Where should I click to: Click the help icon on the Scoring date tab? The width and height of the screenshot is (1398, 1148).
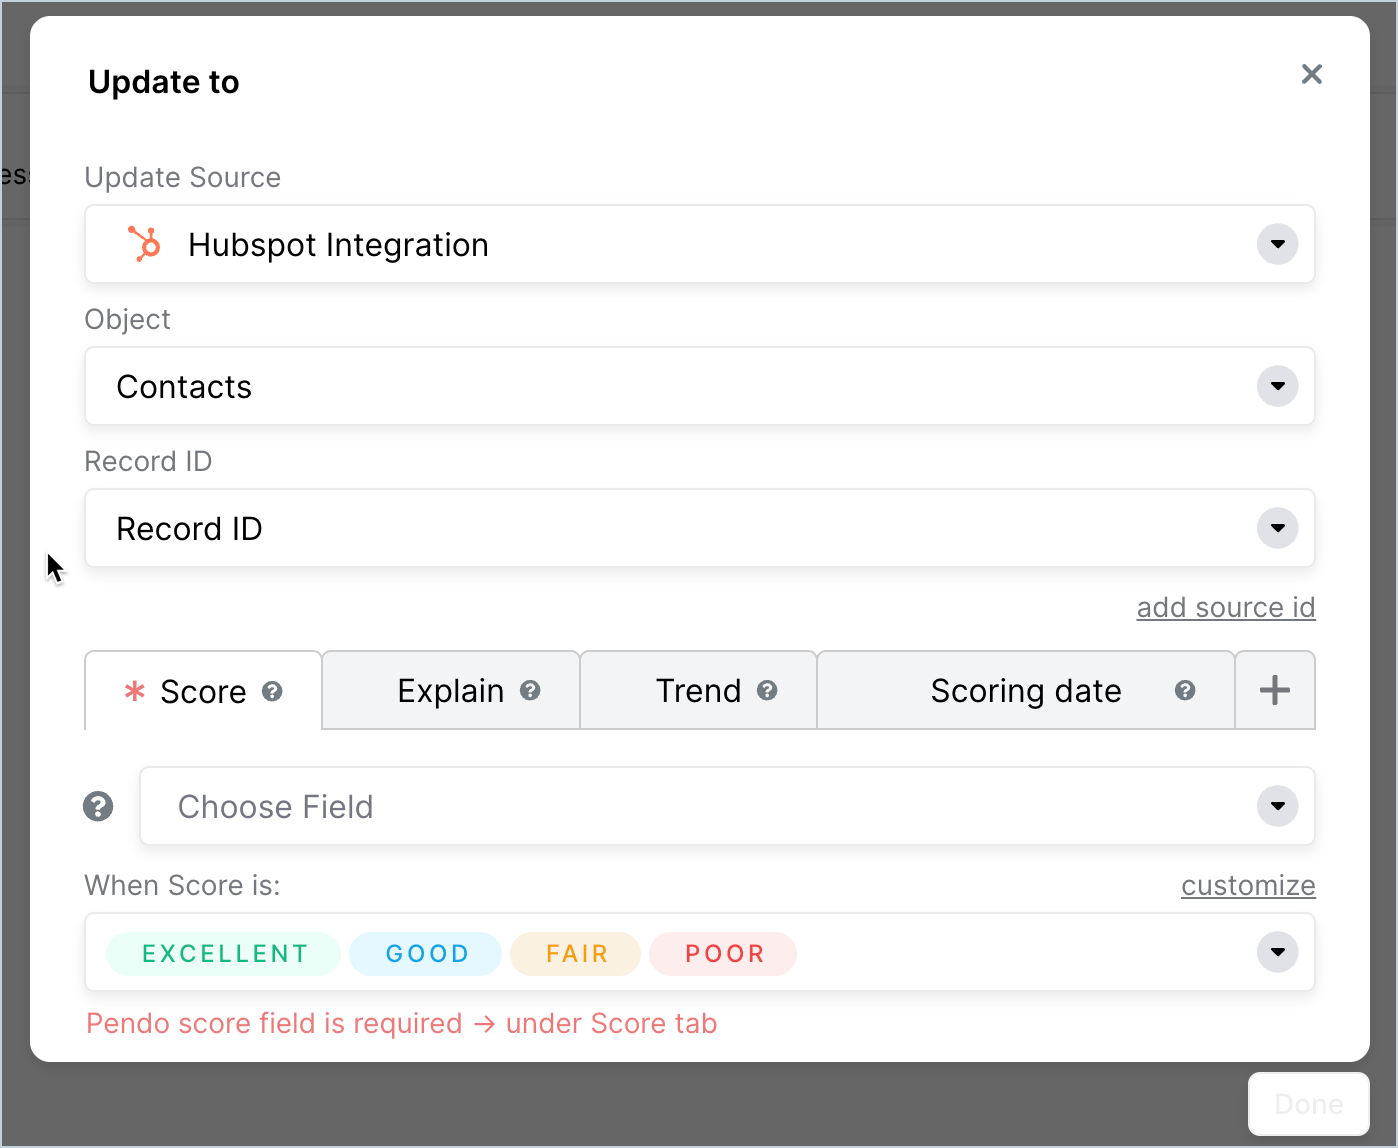(1186, 691)
